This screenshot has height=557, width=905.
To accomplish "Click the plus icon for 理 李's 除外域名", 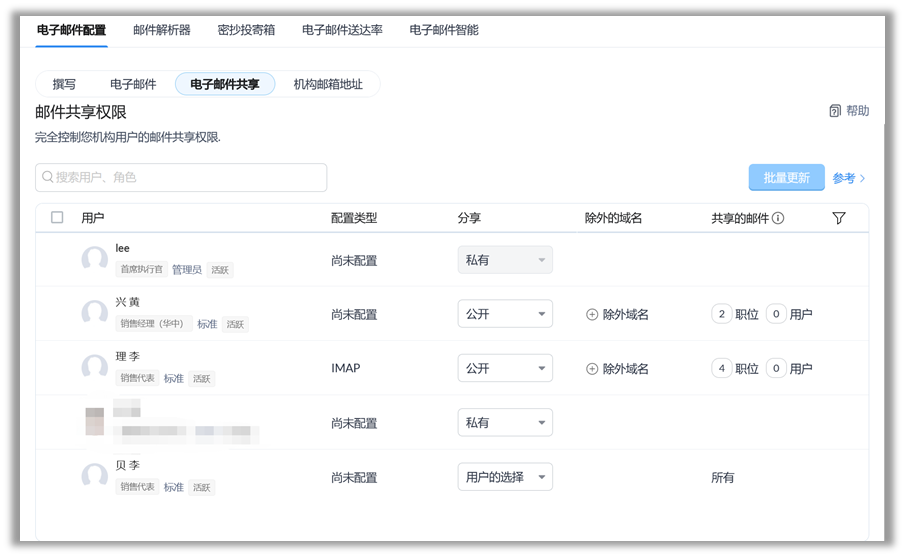I will click(x=592, y=368).
